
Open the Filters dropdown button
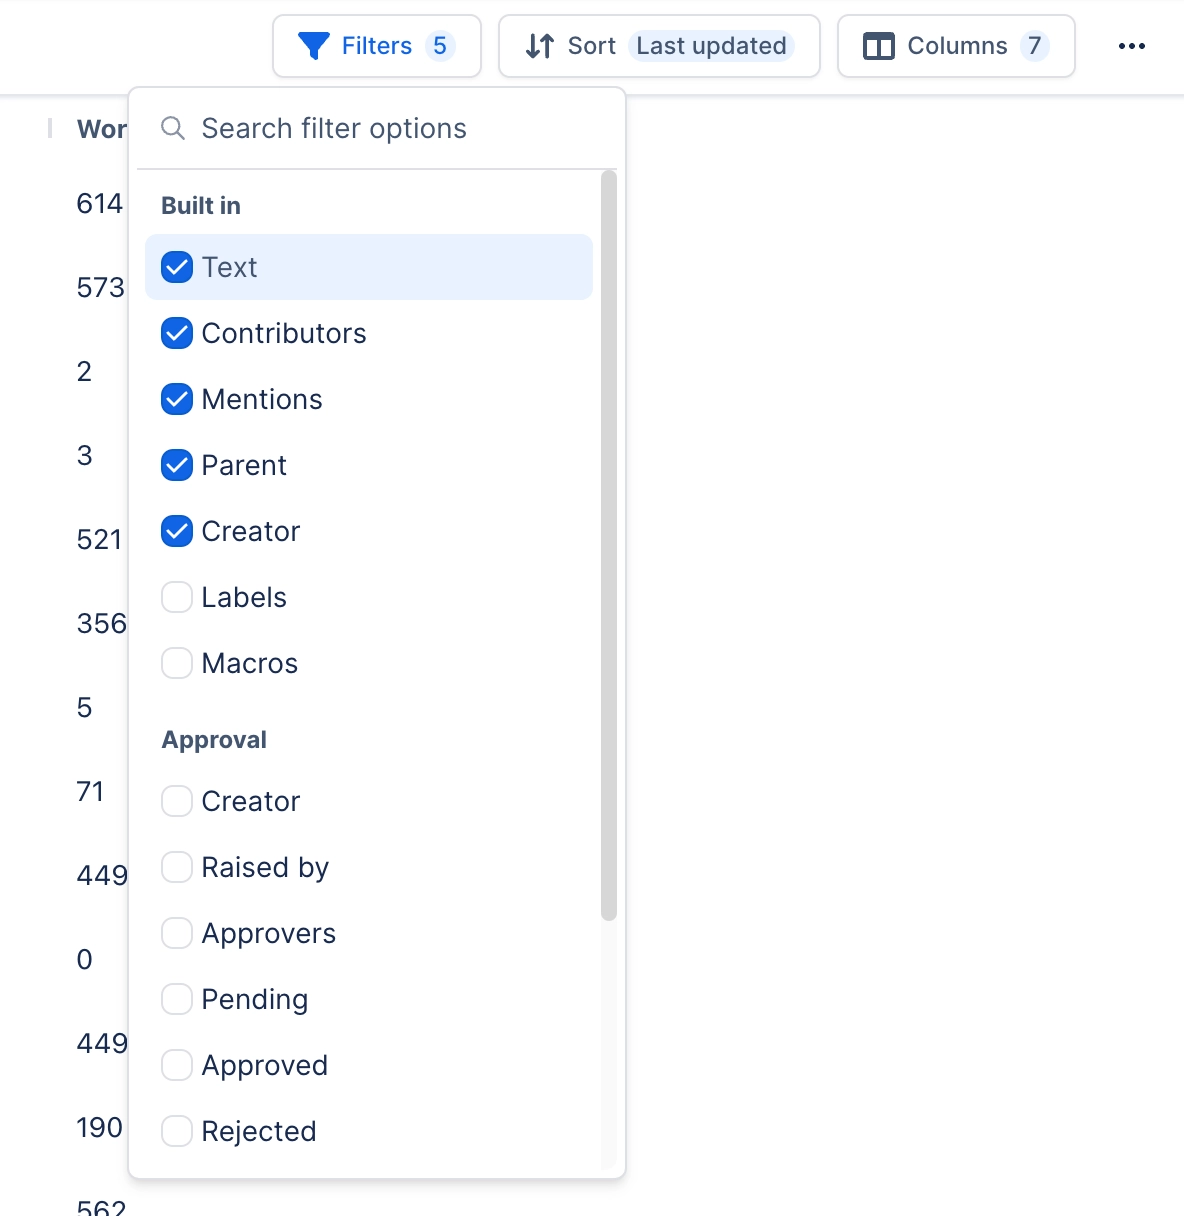tap(377, 46)
